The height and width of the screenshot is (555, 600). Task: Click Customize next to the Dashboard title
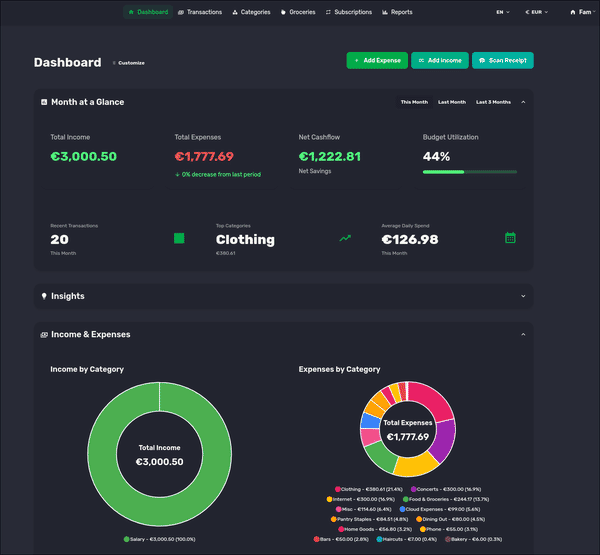129,63
